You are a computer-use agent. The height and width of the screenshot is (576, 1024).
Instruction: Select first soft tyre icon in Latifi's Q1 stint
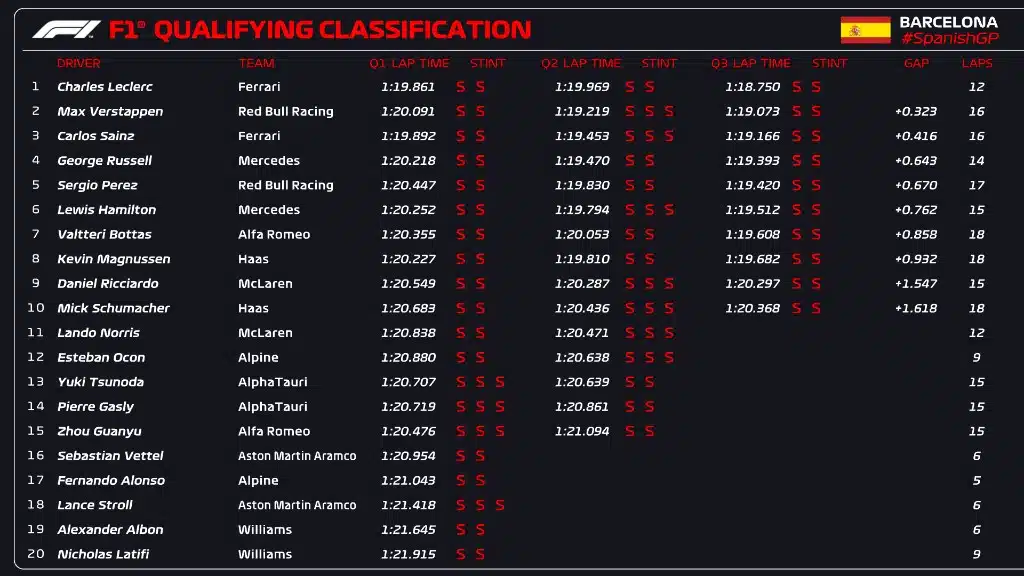click(x=461, y=554)
